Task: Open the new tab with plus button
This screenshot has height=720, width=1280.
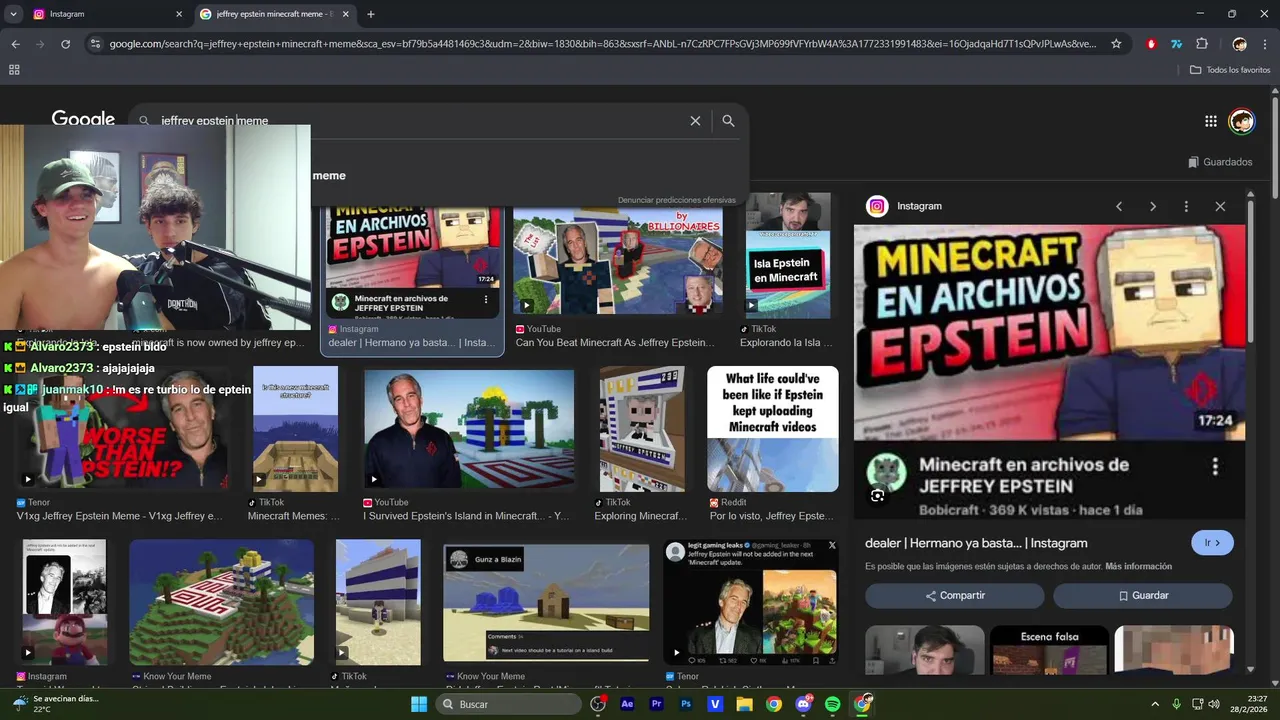Action: (x=371, y=14)
